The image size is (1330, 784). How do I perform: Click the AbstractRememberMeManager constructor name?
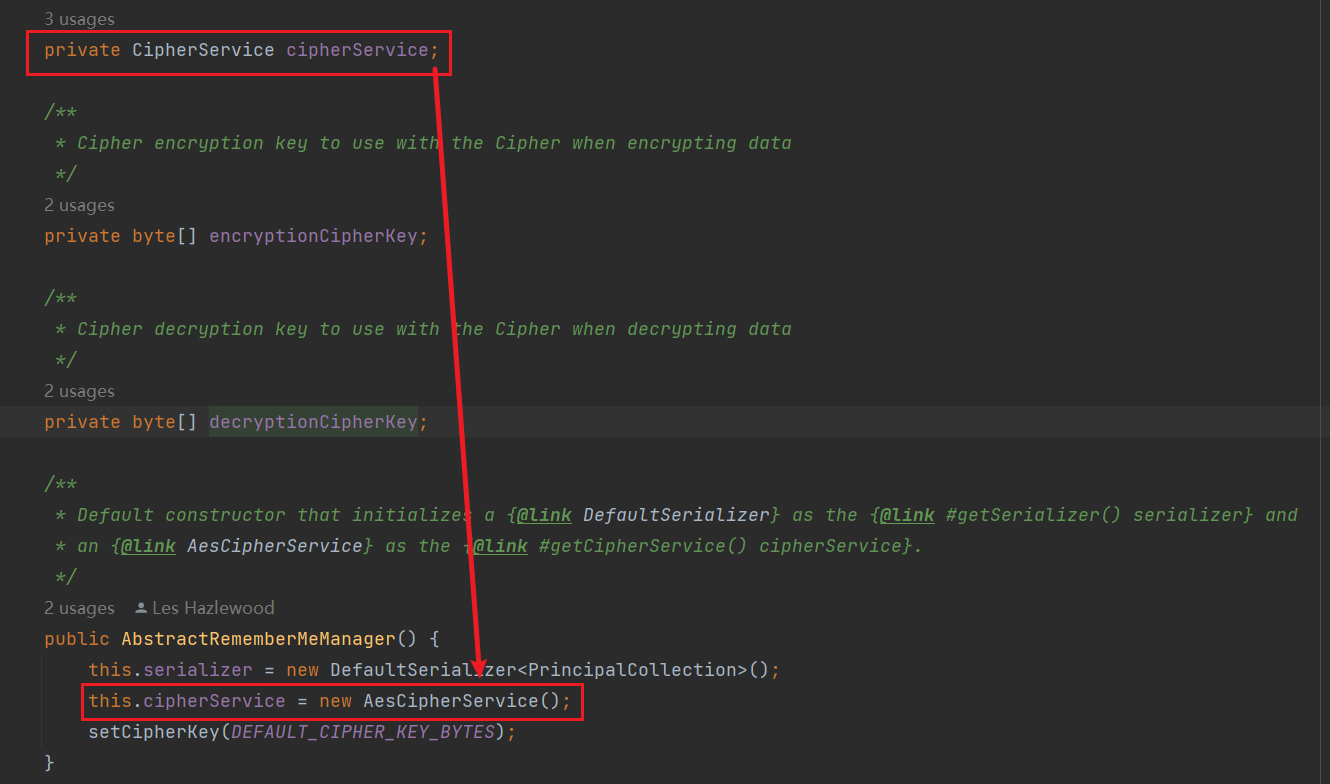point(259,638)
